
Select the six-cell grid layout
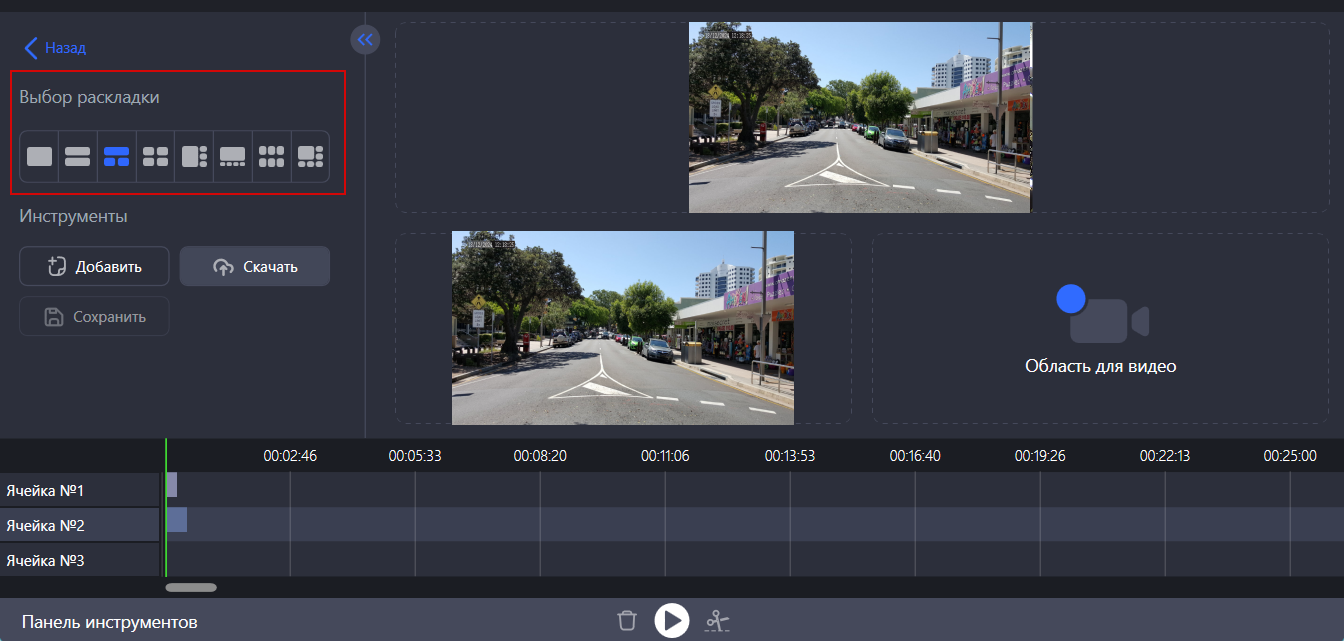click(x=272, y=156)
